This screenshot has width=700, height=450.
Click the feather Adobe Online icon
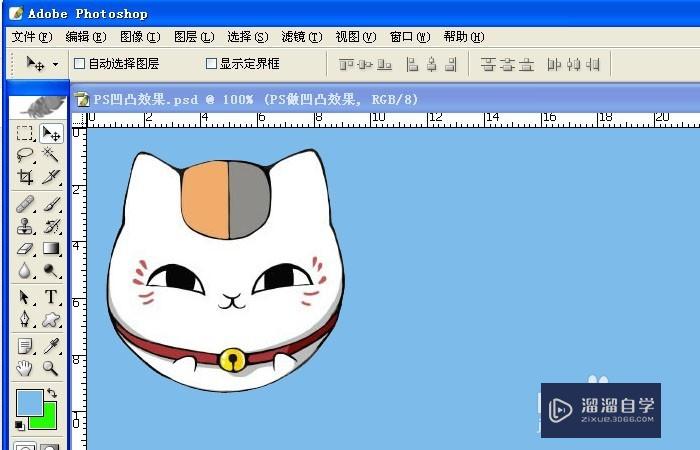click(x=38, y=107)
